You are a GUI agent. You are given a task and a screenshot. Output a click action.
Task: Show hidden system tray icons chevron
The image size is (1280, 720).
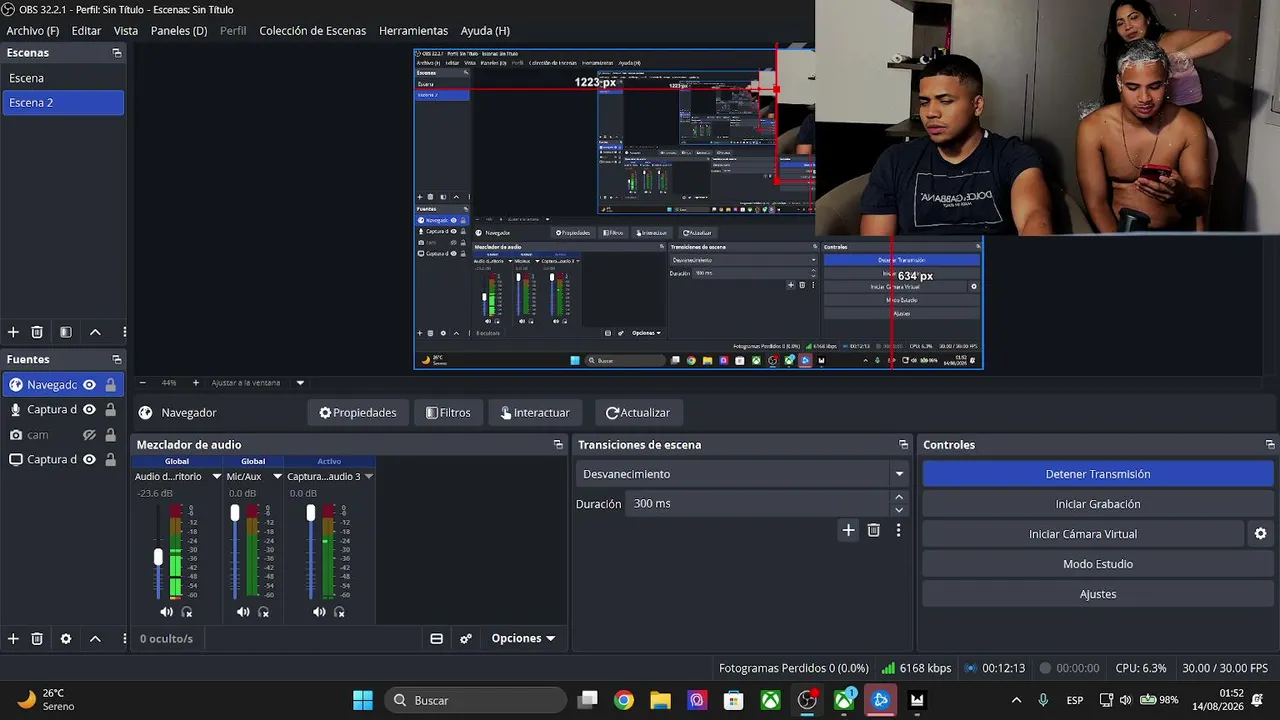pos(1016,700)
